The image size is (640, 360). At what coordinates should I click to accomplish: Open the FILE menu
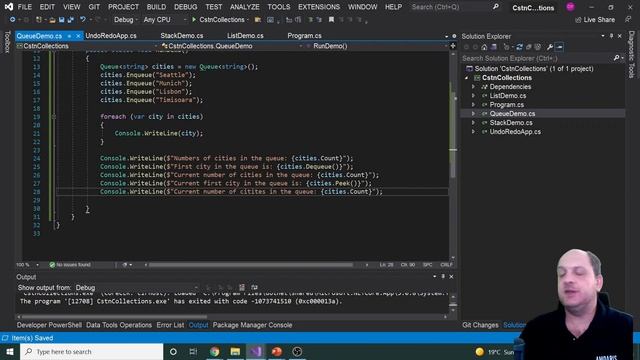click(24, 7)
